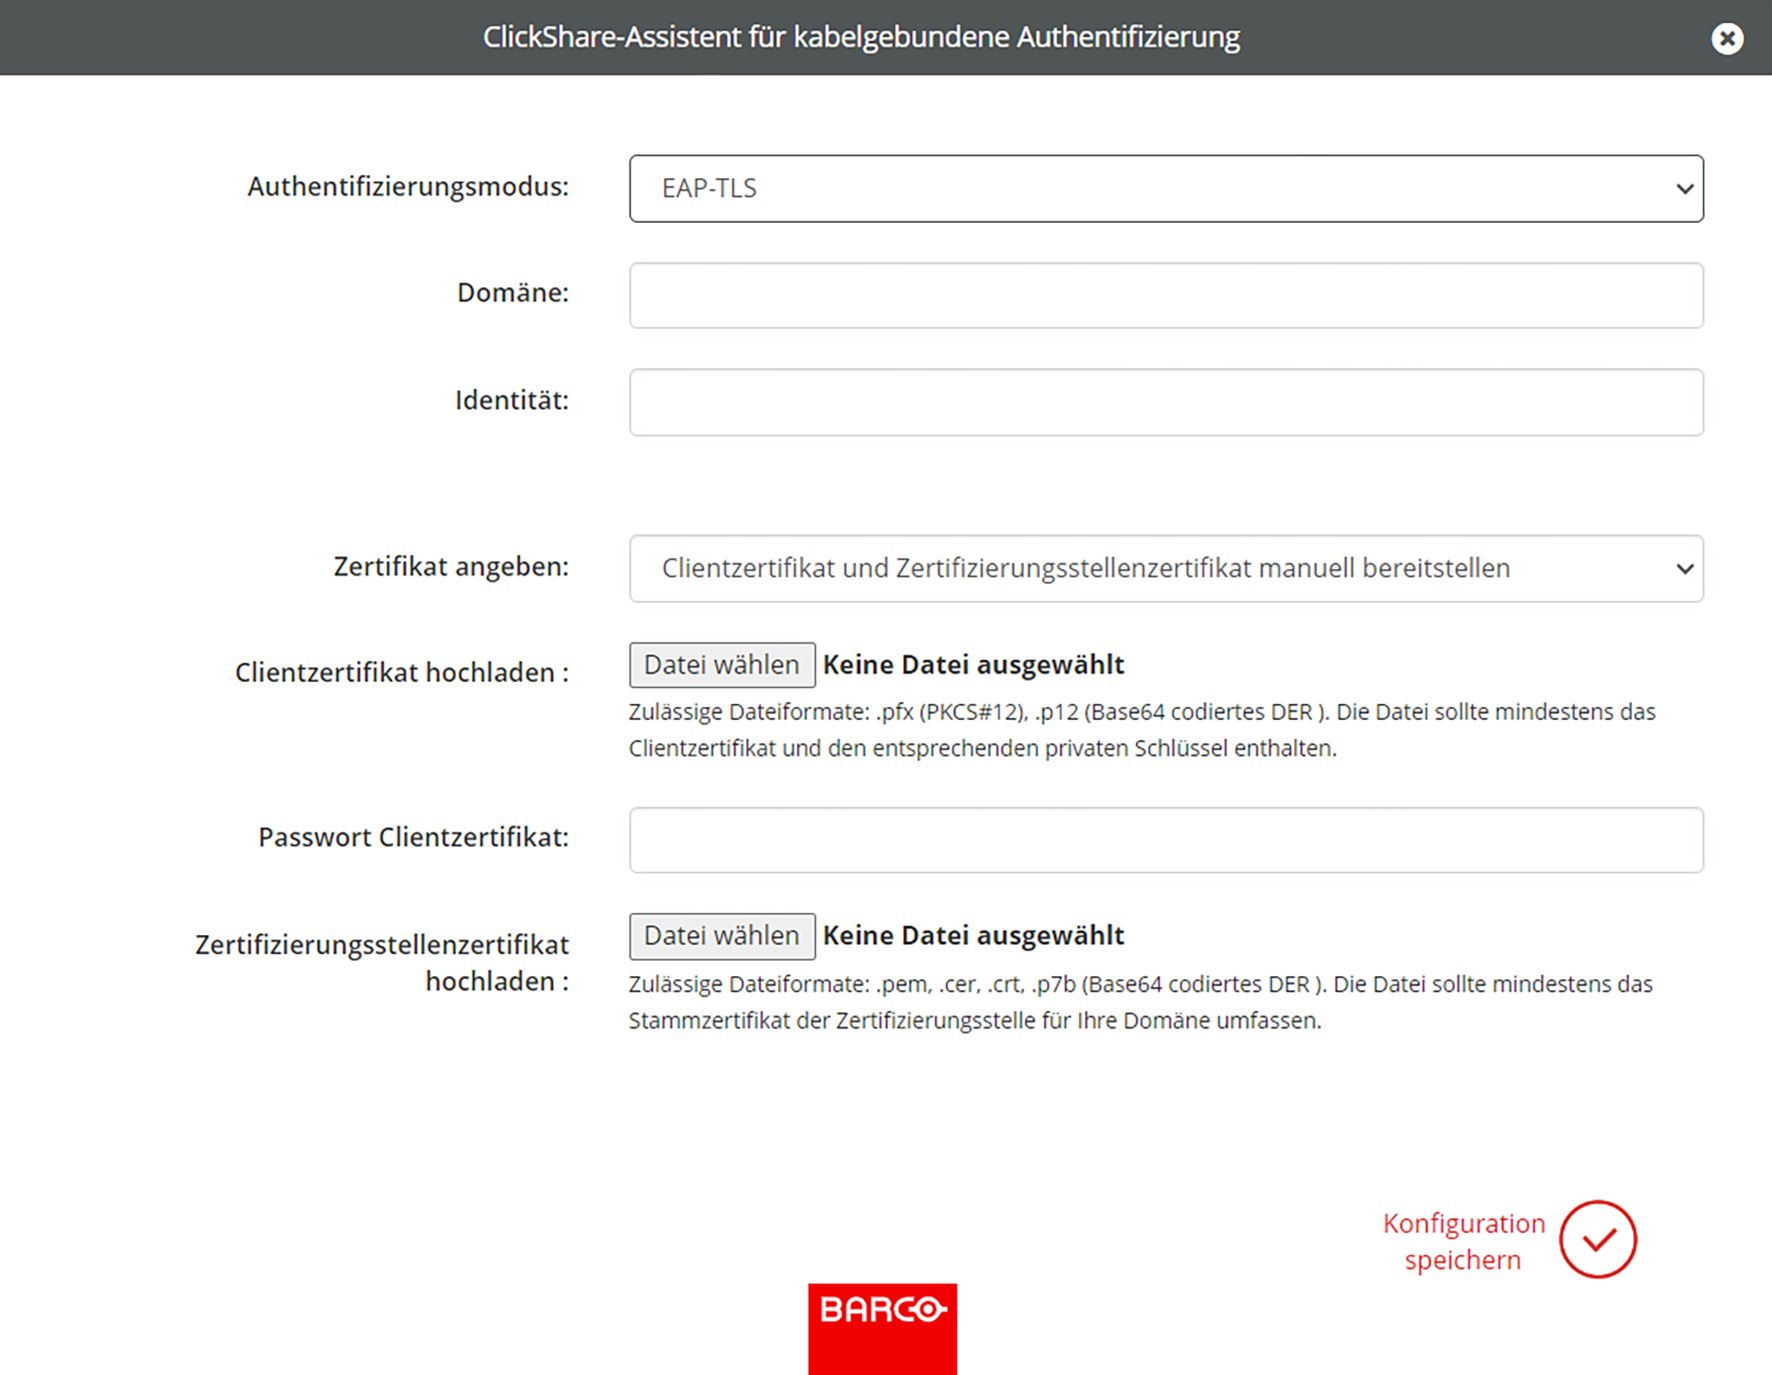This screenshot has width=1772, height=1375.
Task: Click the wizard title bar text
Action: click(861, 37)
